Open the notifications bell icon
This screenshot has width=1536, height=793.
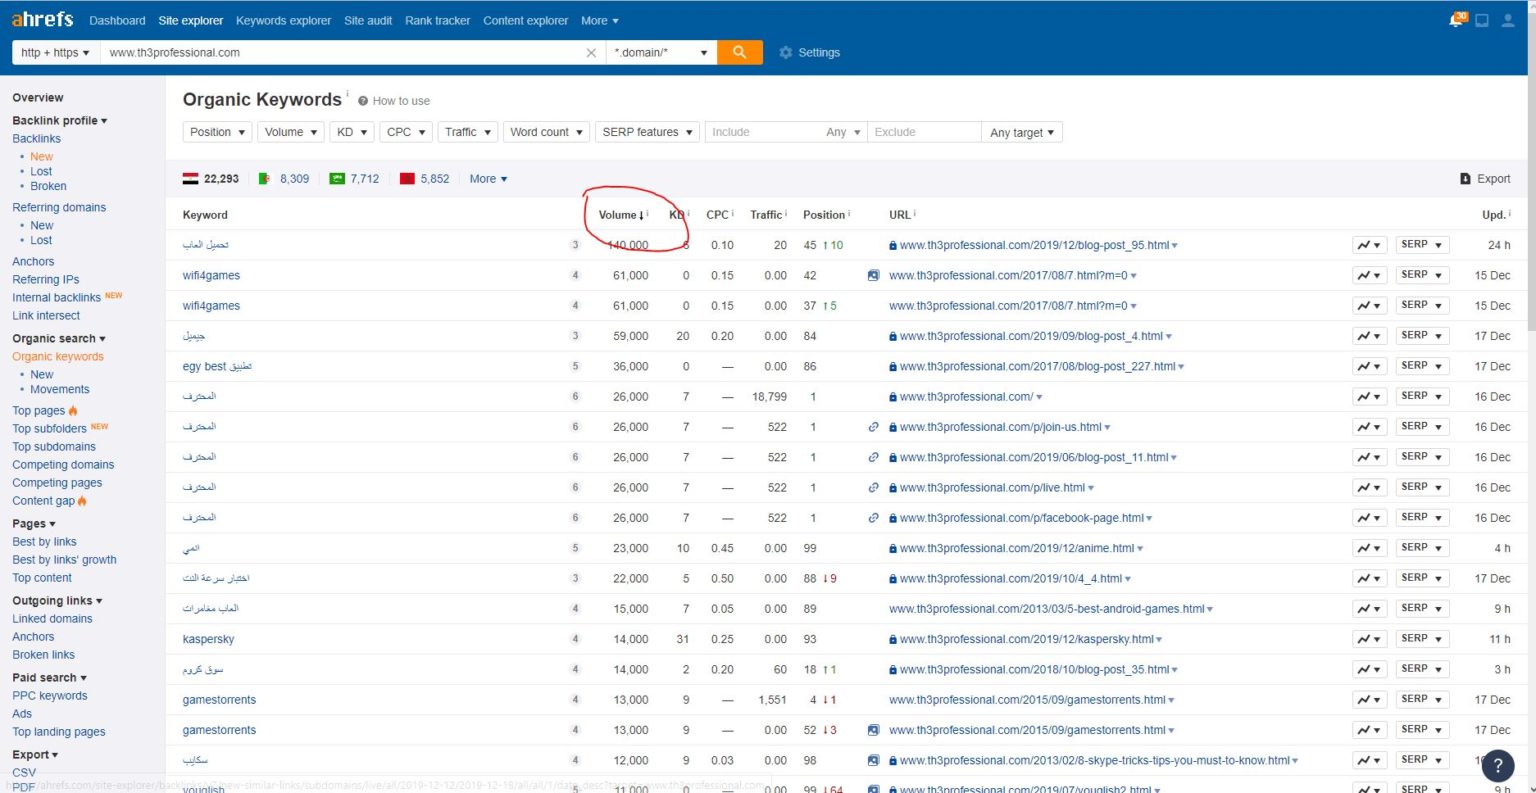click(1457, 20)
